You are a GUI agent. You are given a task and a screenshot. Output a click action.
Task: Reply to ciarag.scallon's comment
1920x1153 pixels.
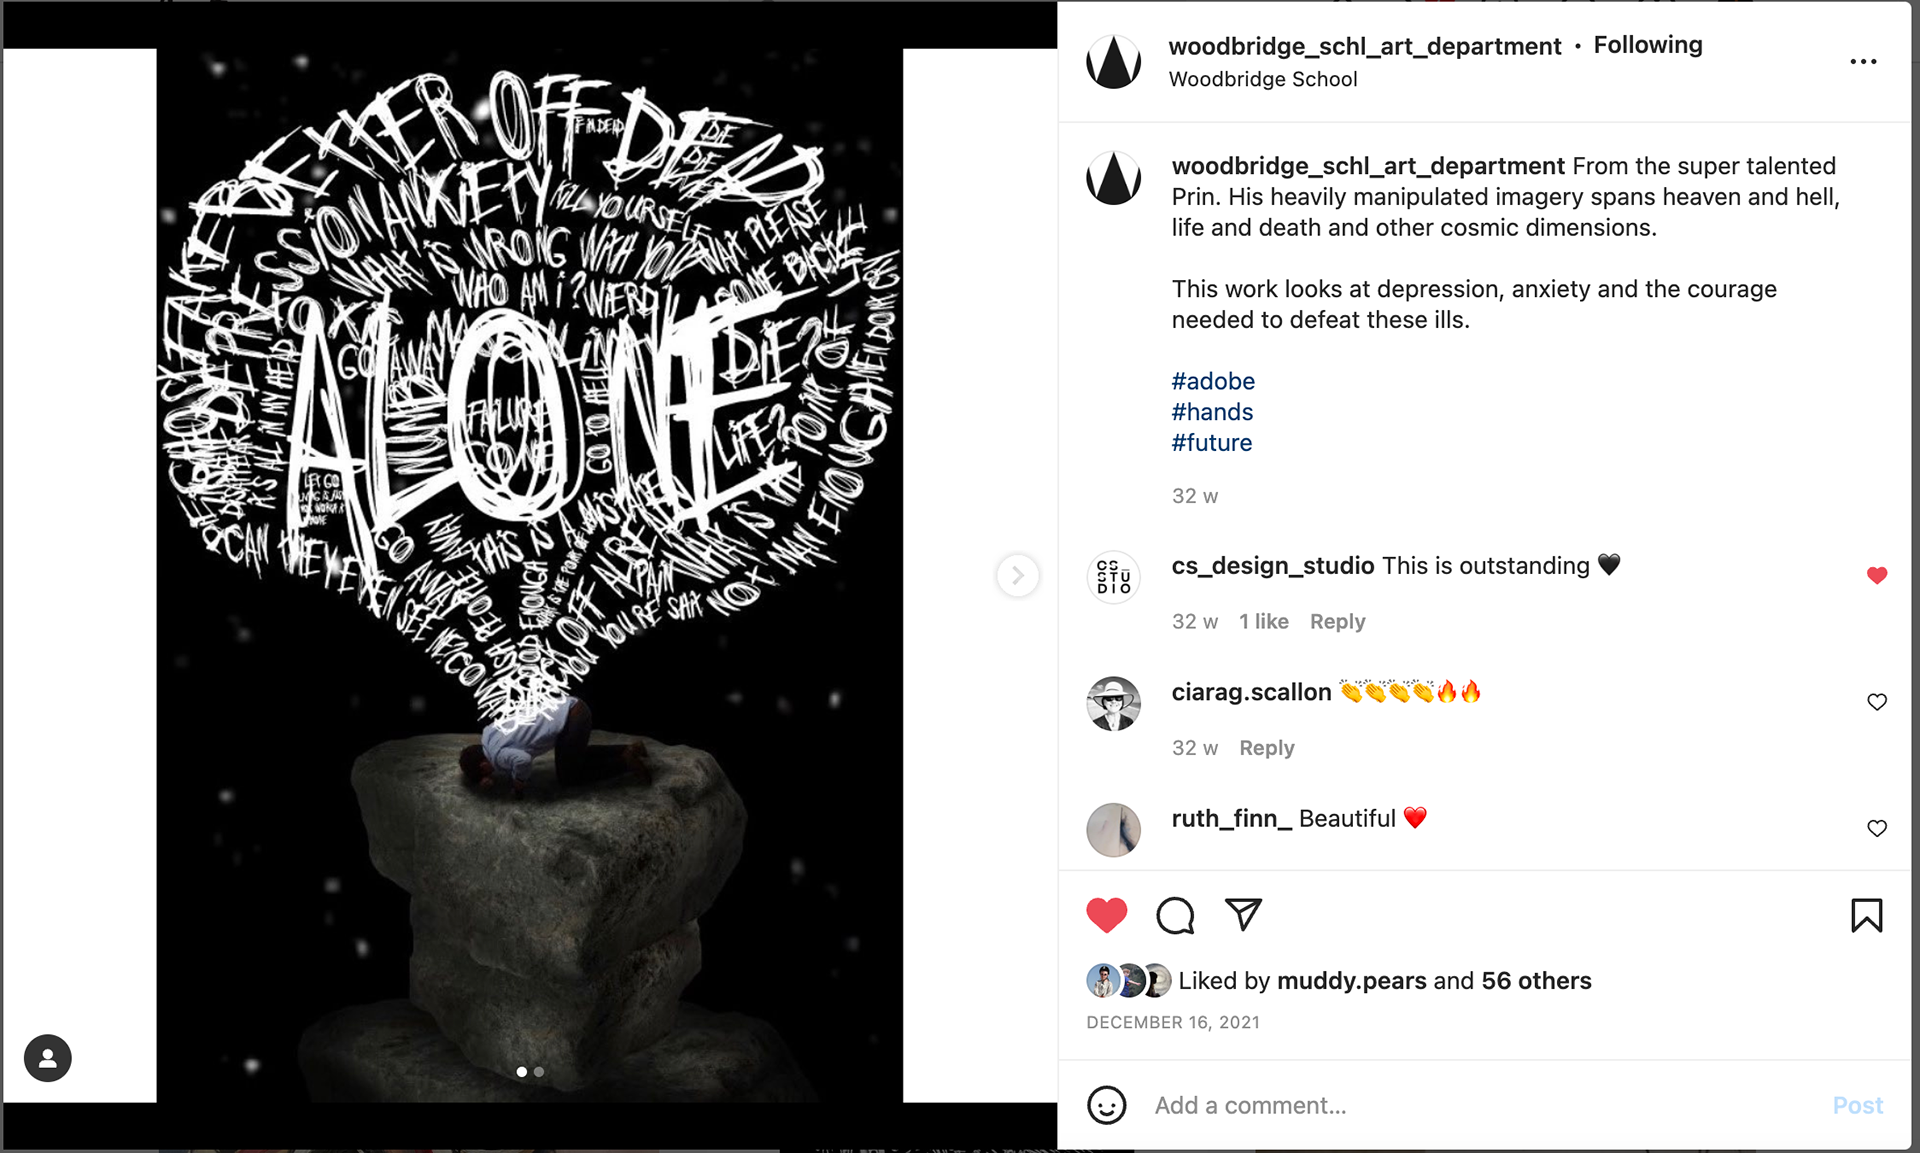1266,748
